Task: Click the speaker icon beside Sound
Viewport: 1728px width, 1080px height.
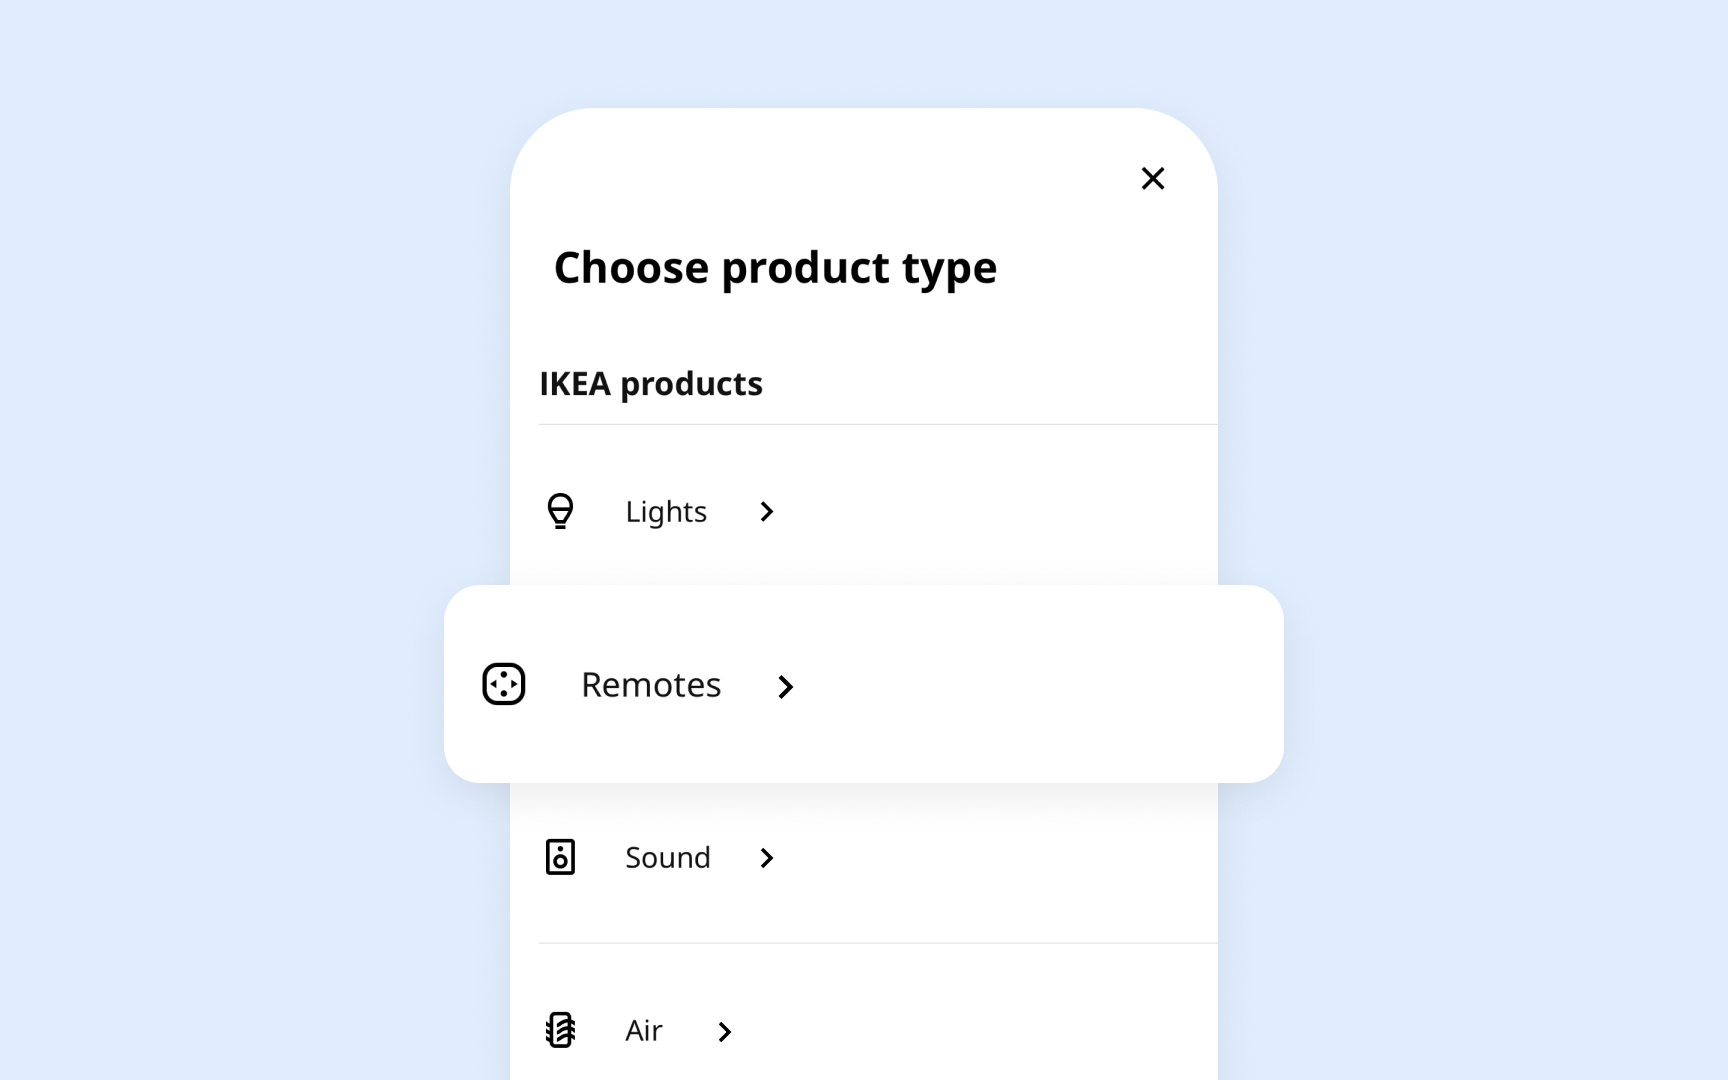Action: (561, 857)
